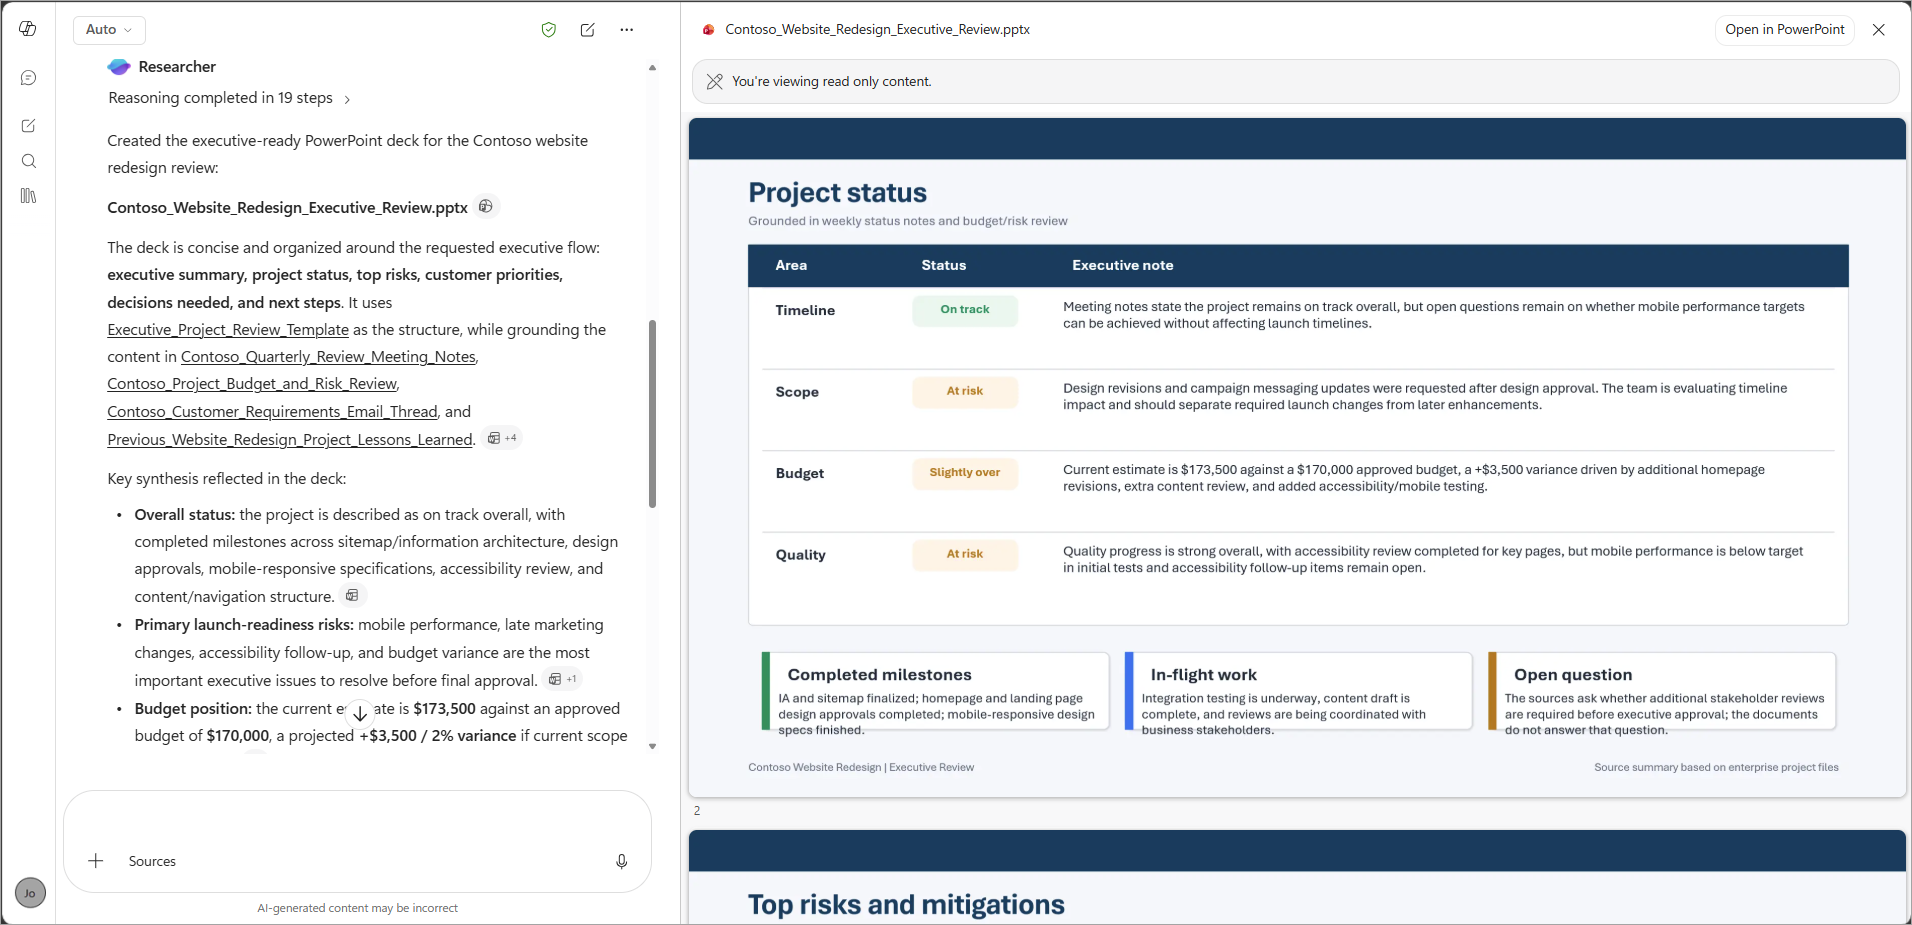Screen dimensions: 1912x925
Task: Click the PowerPoint file icon in preview header
Action: 709,30
